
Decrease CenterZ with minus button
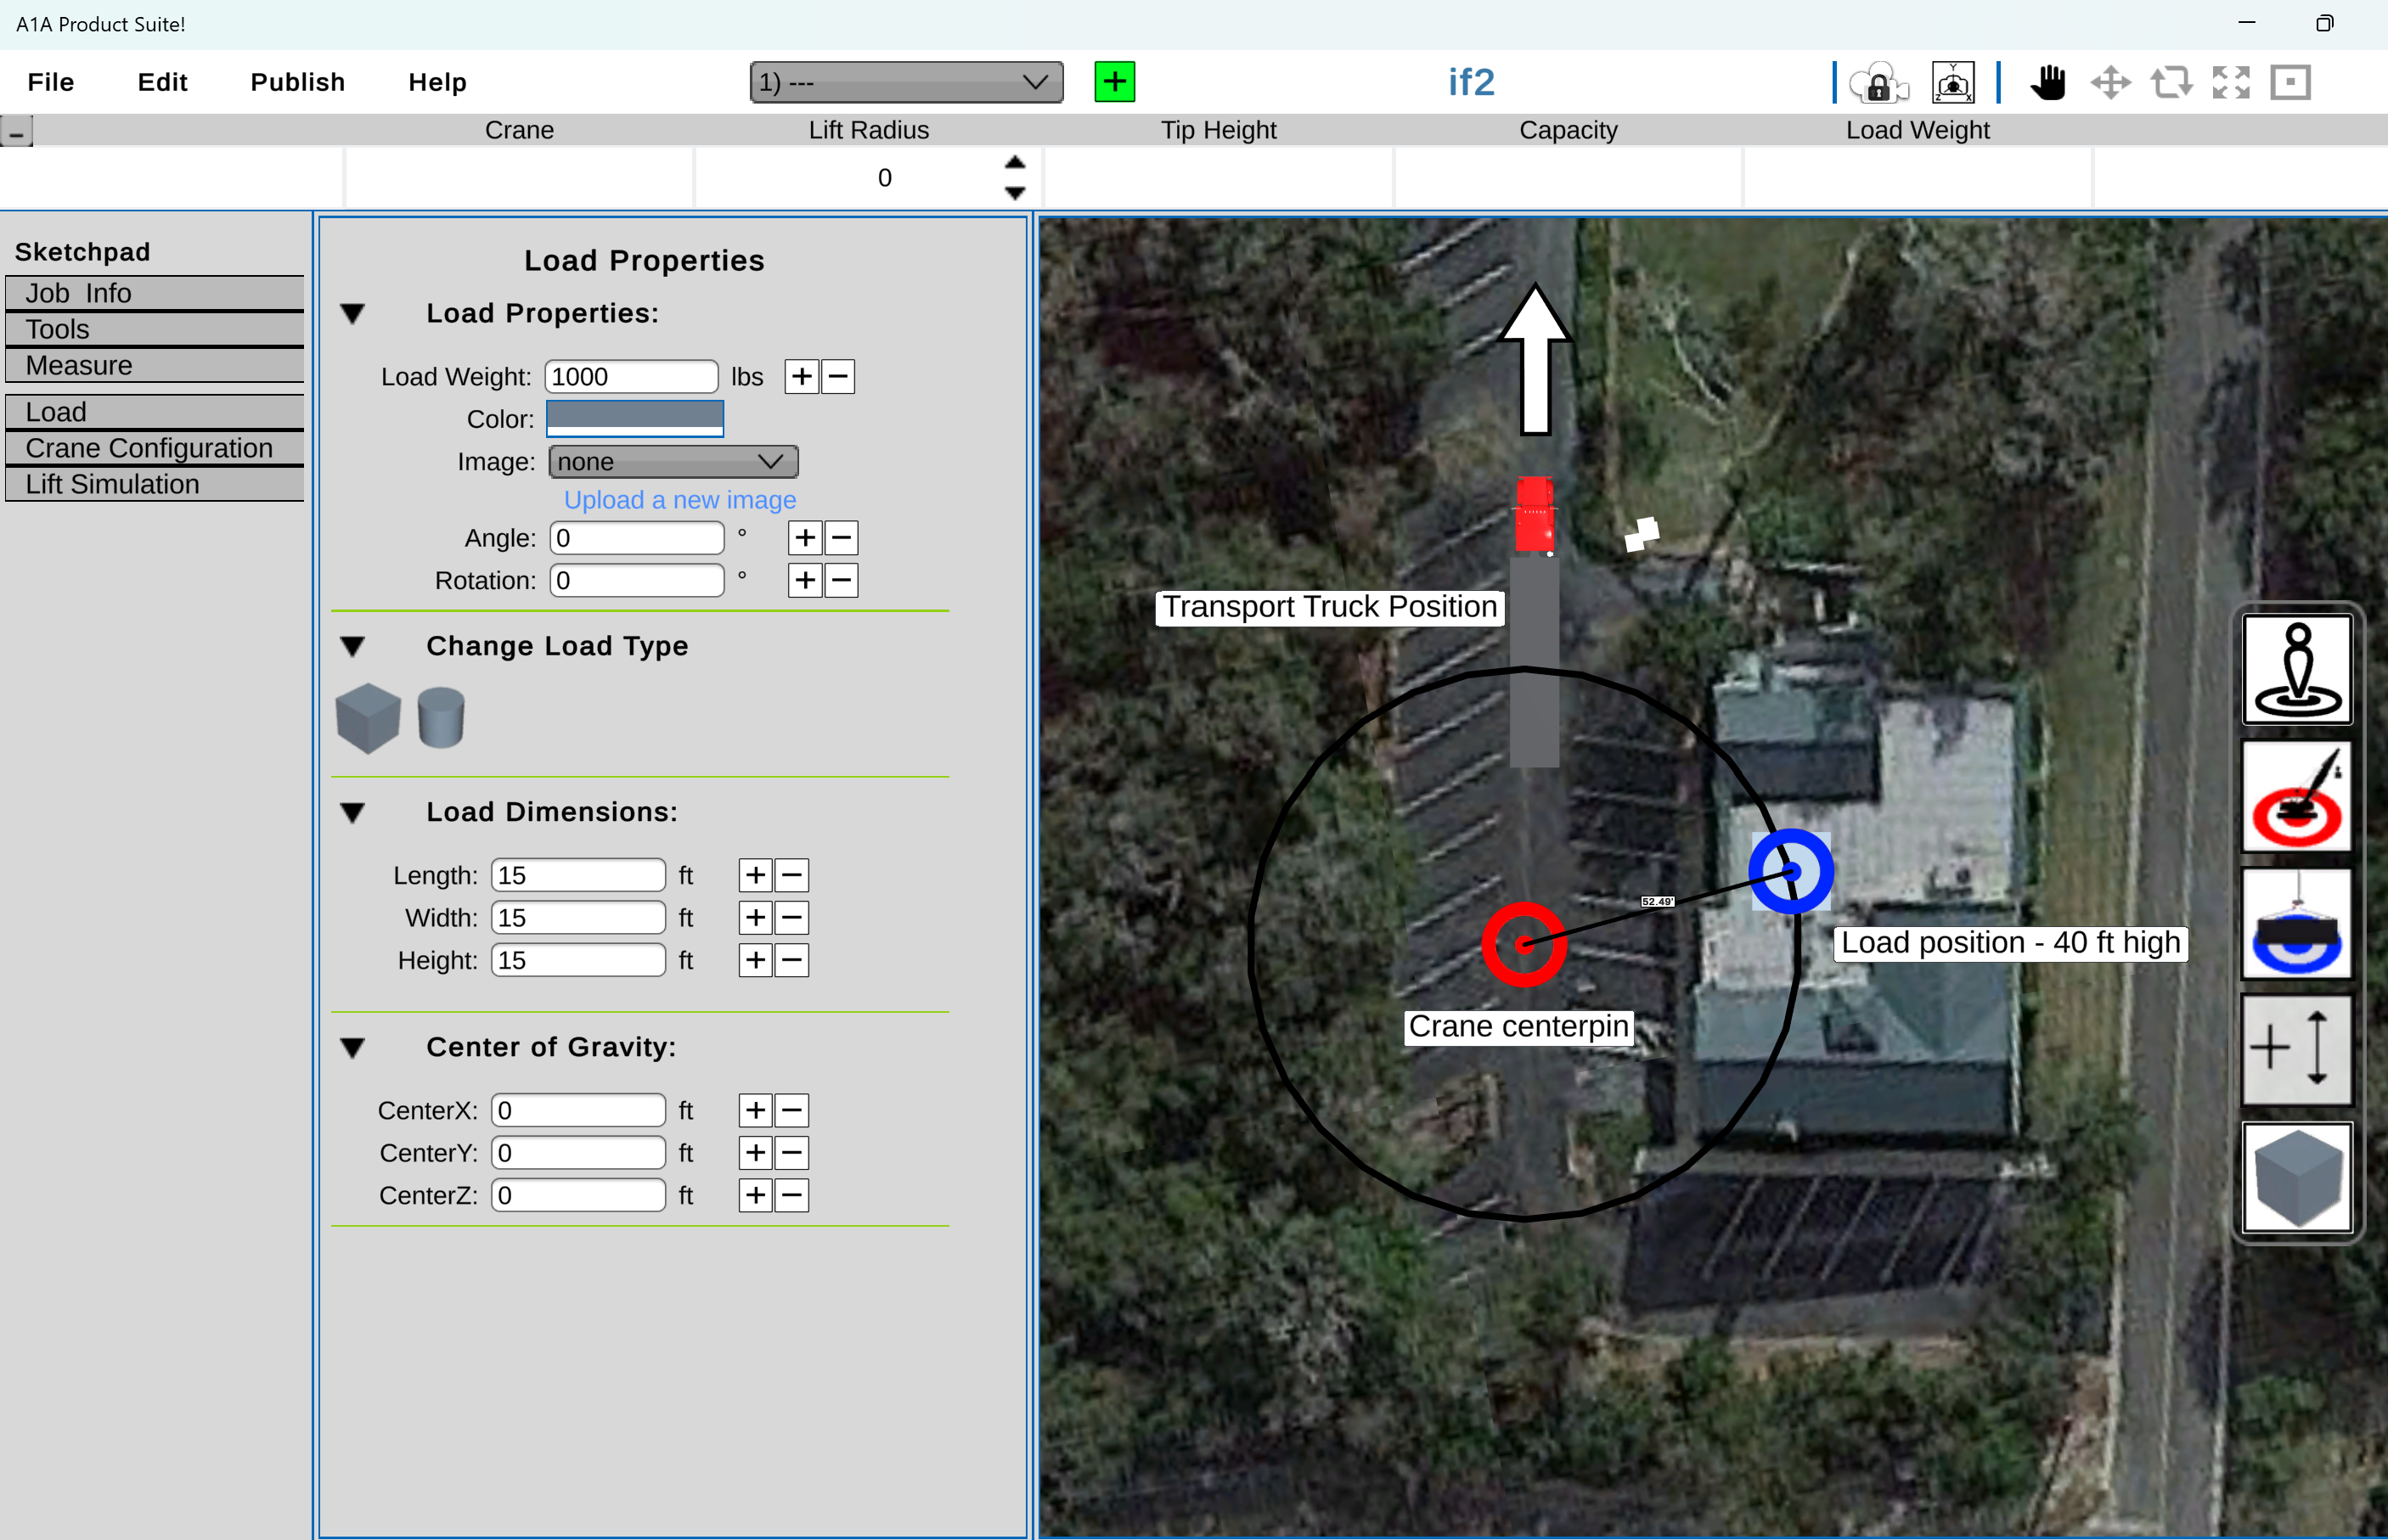[792, 1195]
